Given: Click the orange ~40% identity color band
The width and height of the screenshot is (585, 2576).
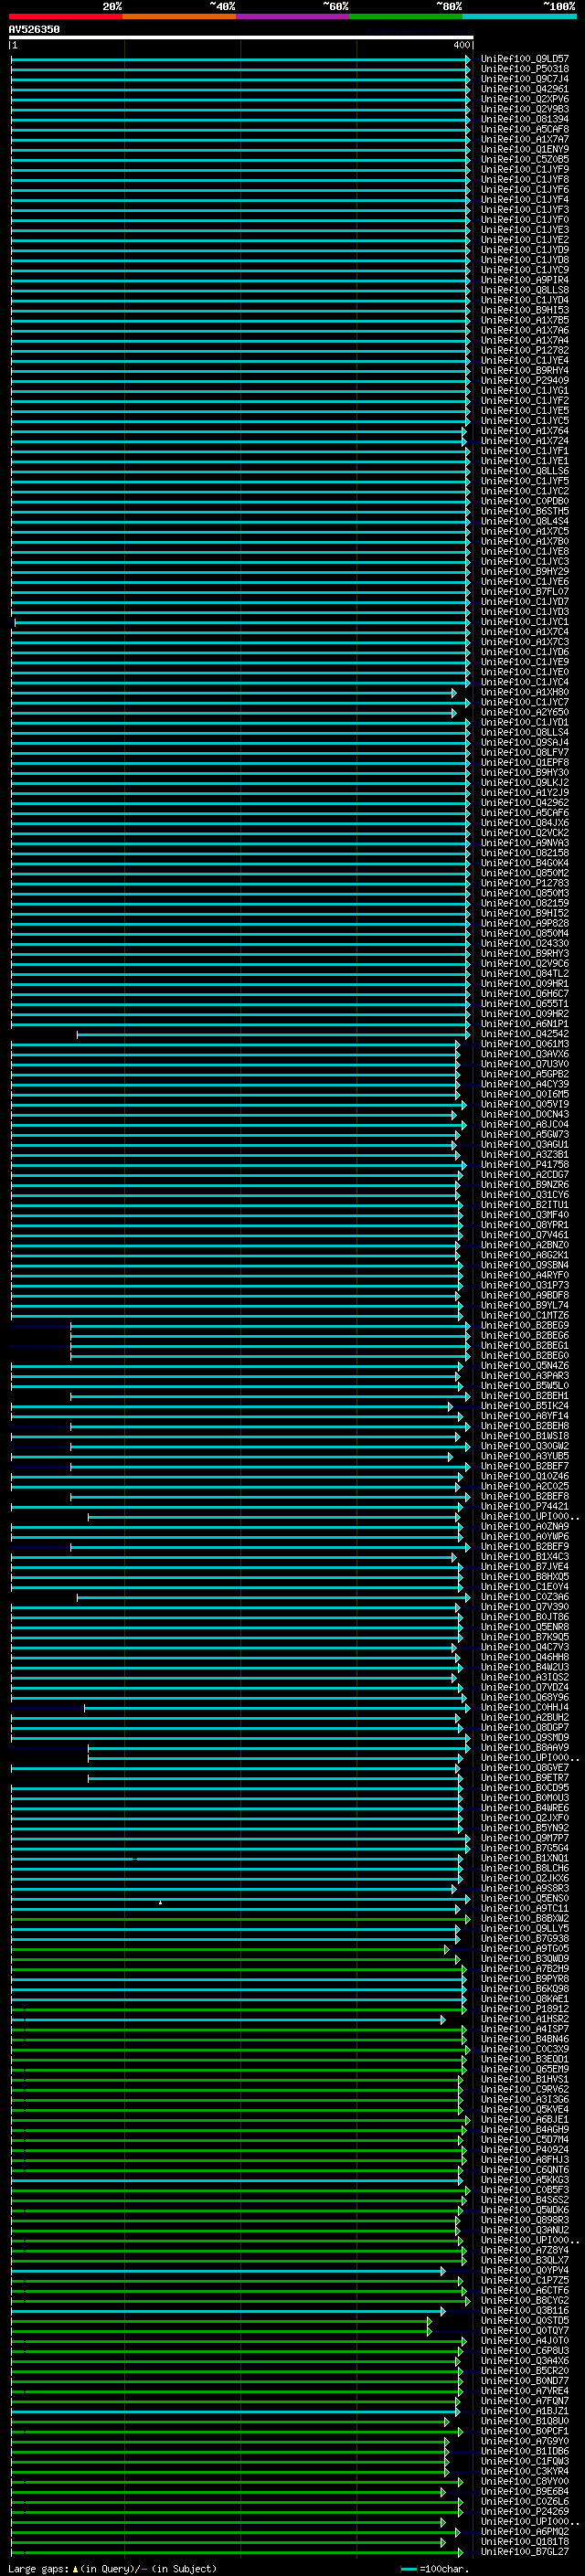Looking at the screenshot, I should [179, 17].
